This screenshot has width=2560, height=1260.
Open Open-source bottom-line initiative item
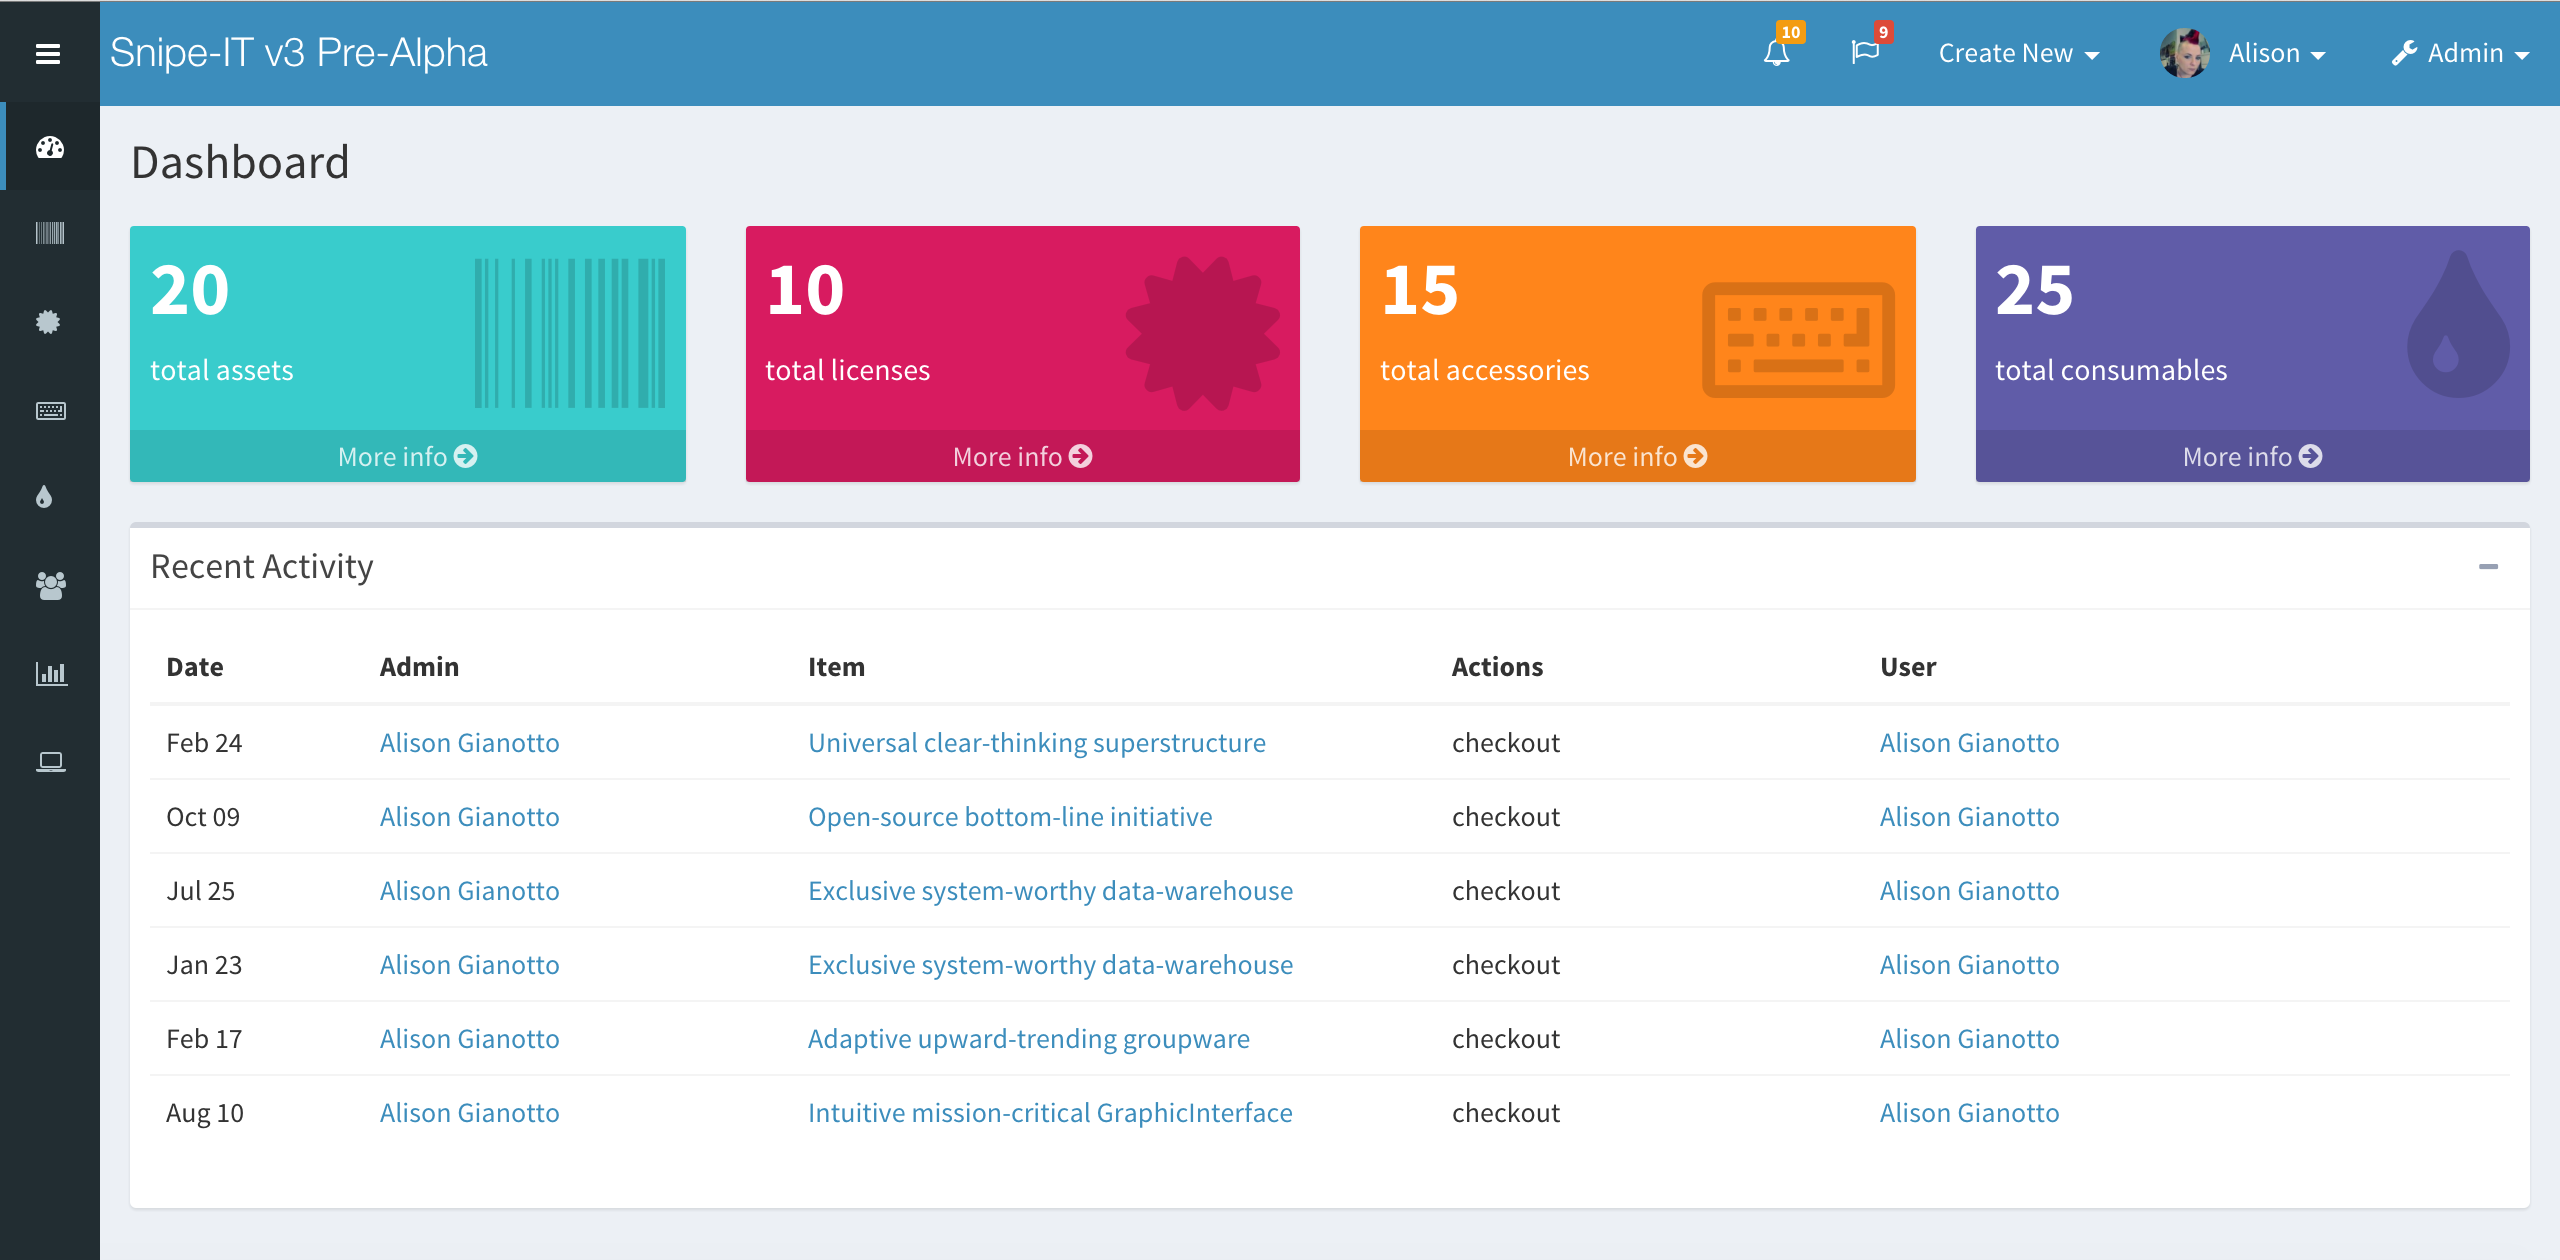[1010, 817]
